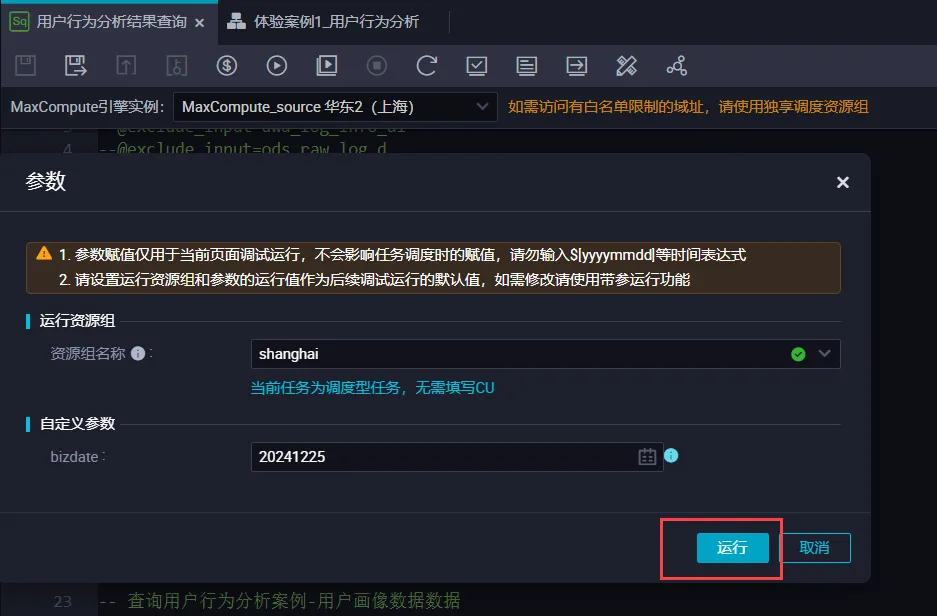The image size is (937, 616).
Task: Click the ruler and pencil tools icon
Action: [x=626, y=66]
